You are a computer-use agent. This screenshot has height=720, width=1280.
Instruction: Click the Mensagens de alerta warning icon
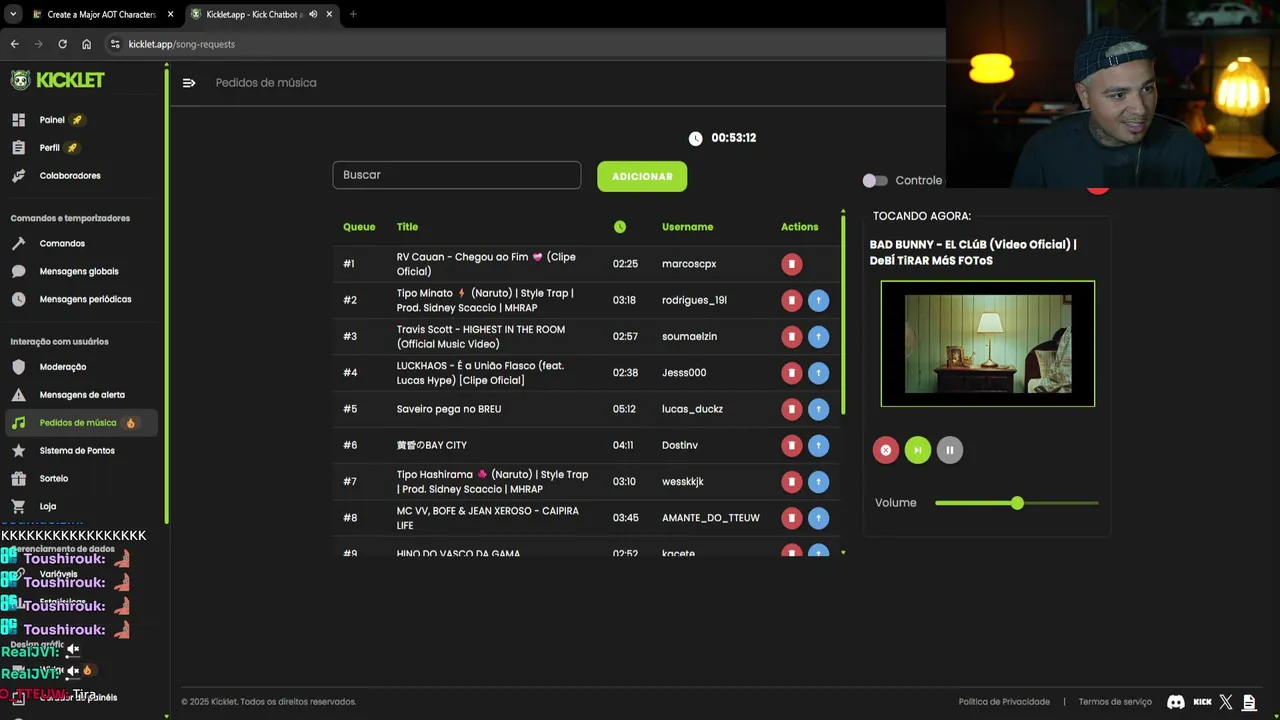click(18, 395)
